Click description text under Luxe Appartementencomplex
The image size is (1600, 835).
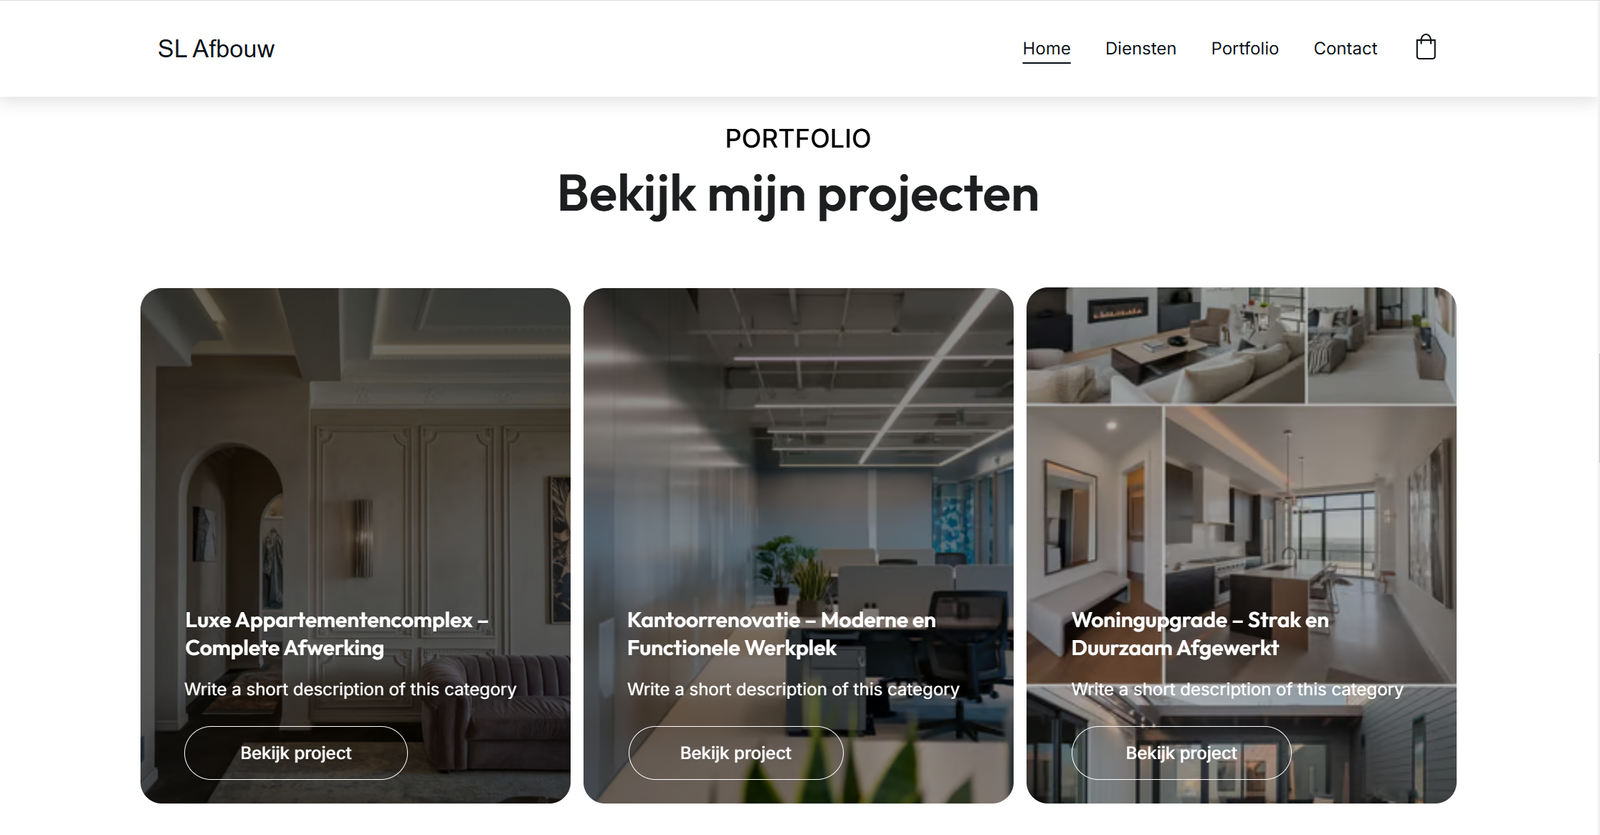350,689
